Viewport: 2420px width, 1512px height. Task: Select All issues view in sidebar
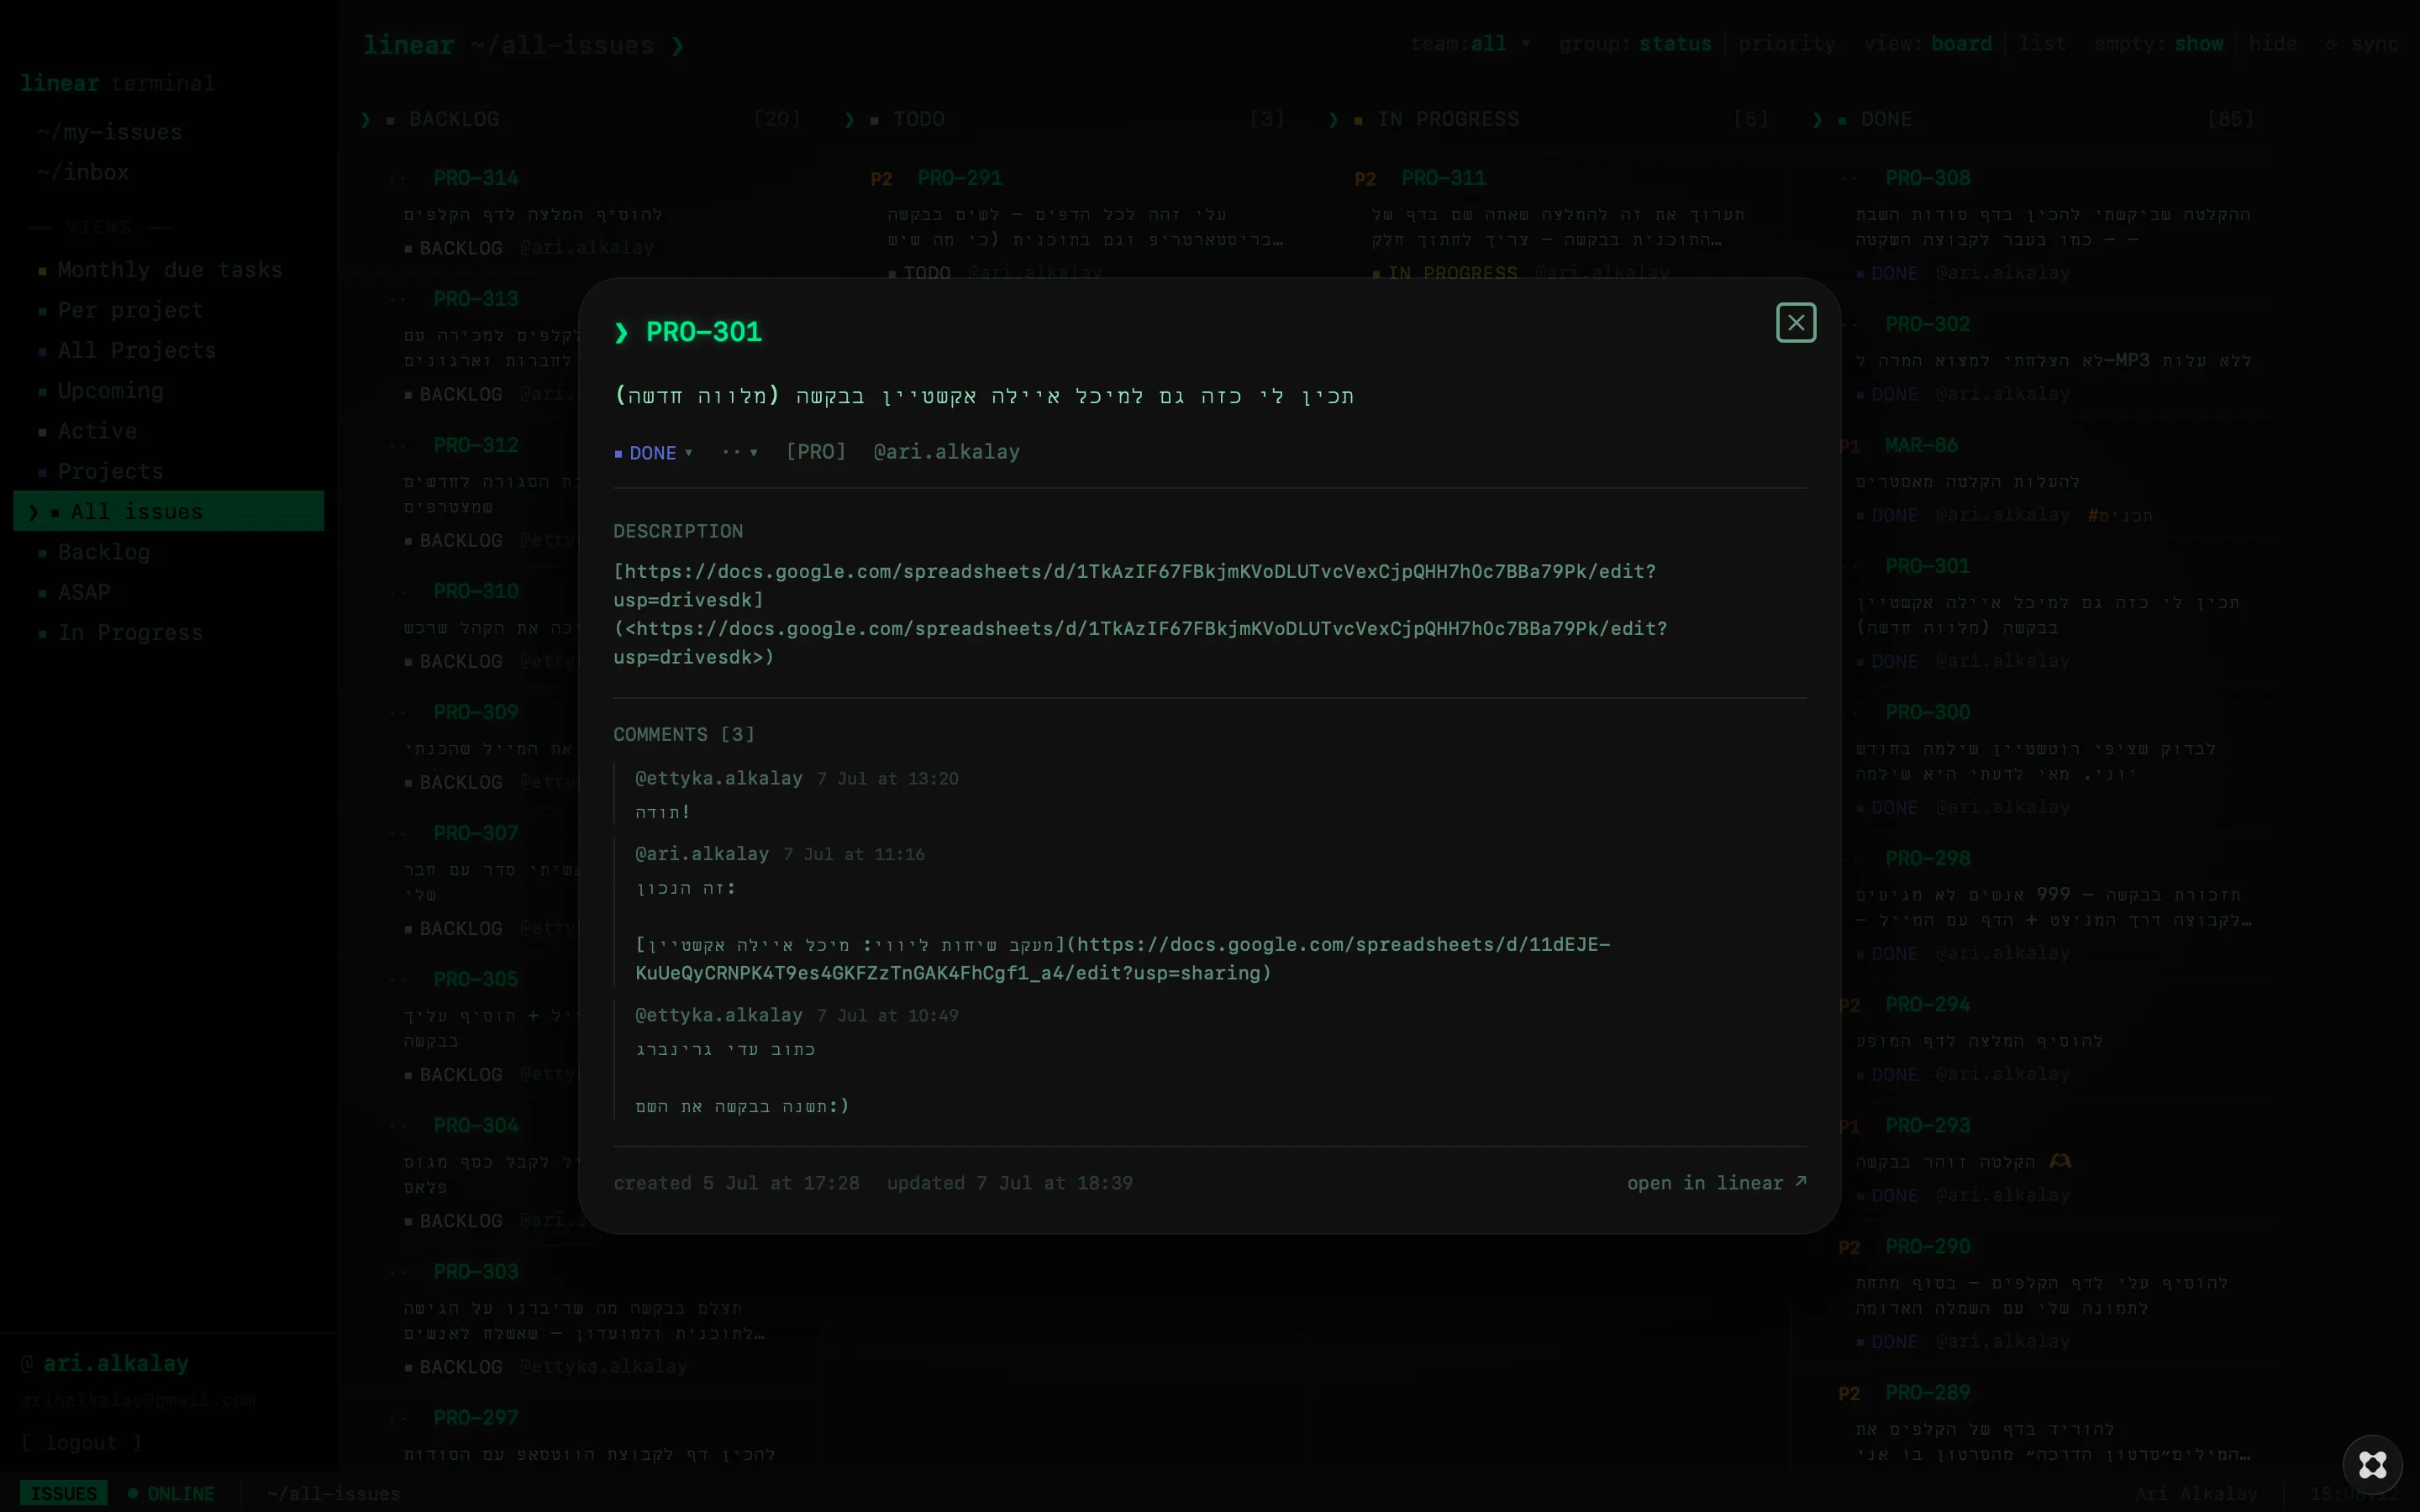pos(168,511)
